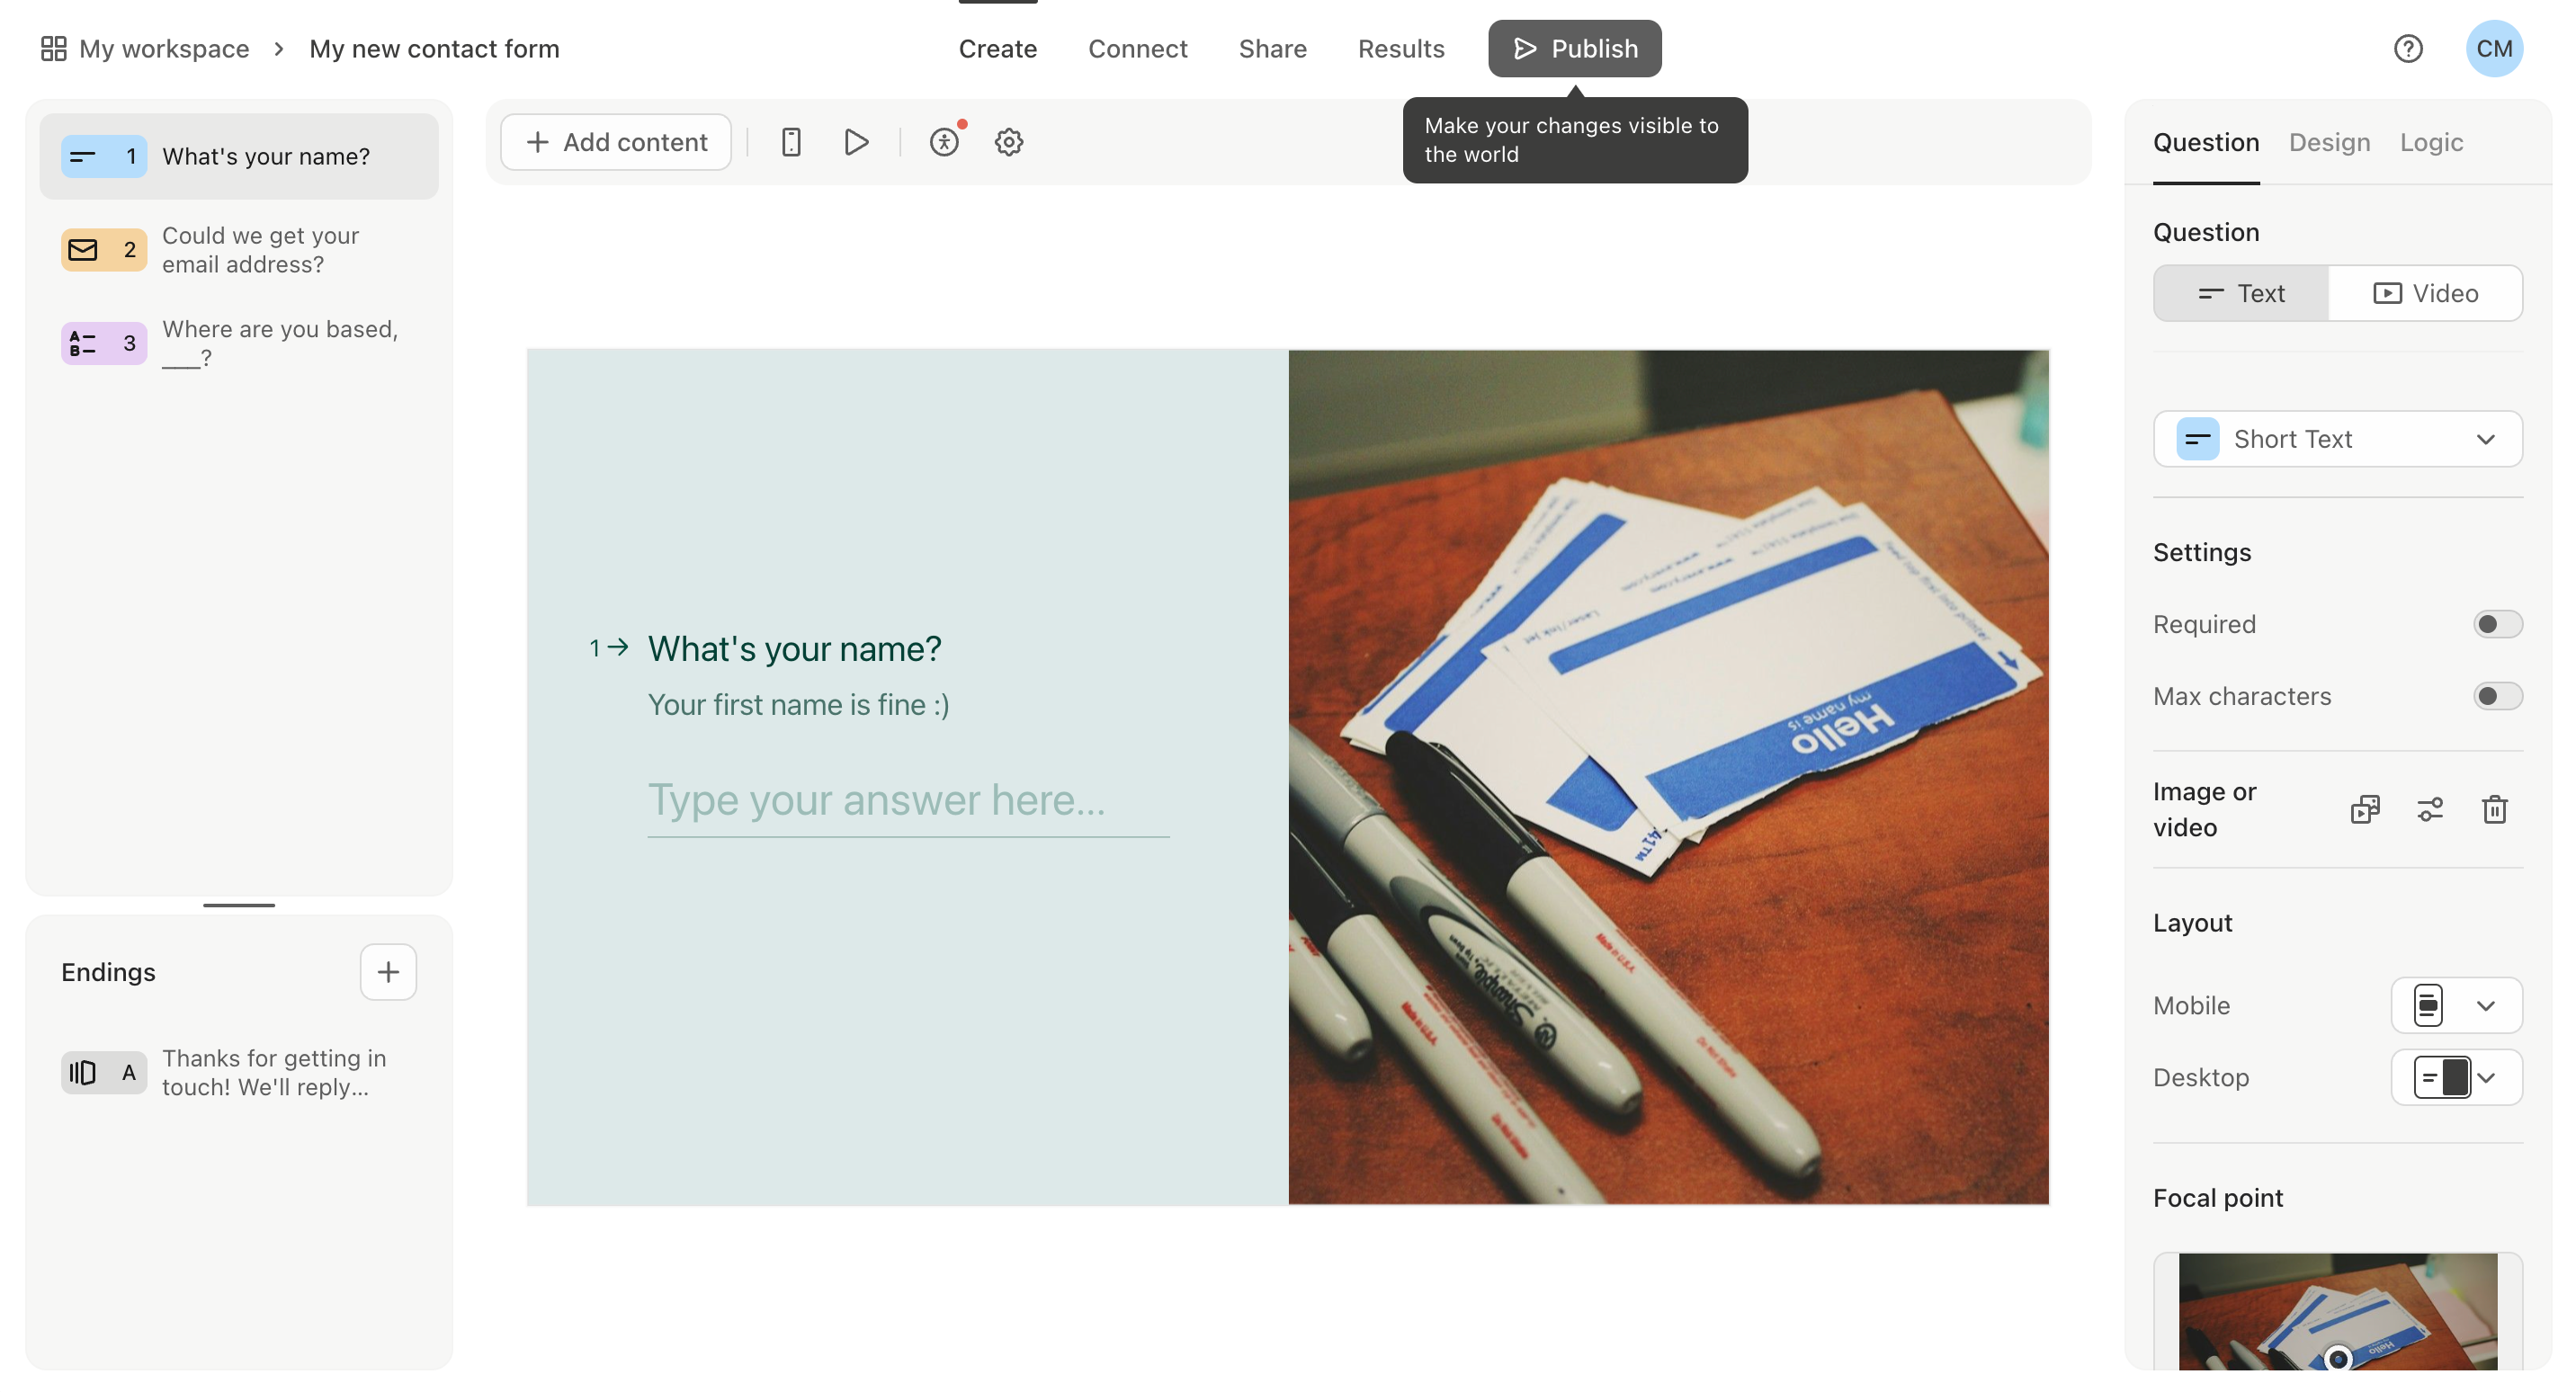
Task: Switch to the Create tab
Action: [x=997, y=48]
